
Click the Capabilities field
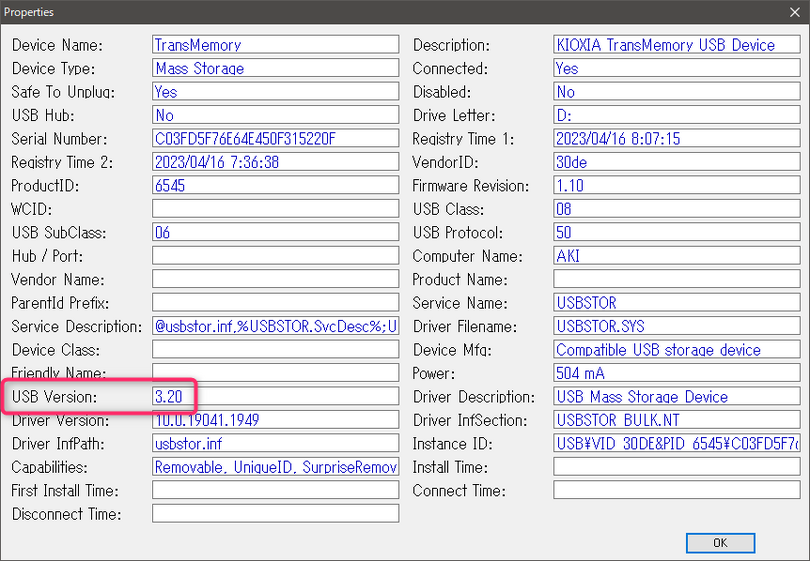click(275, 467)
